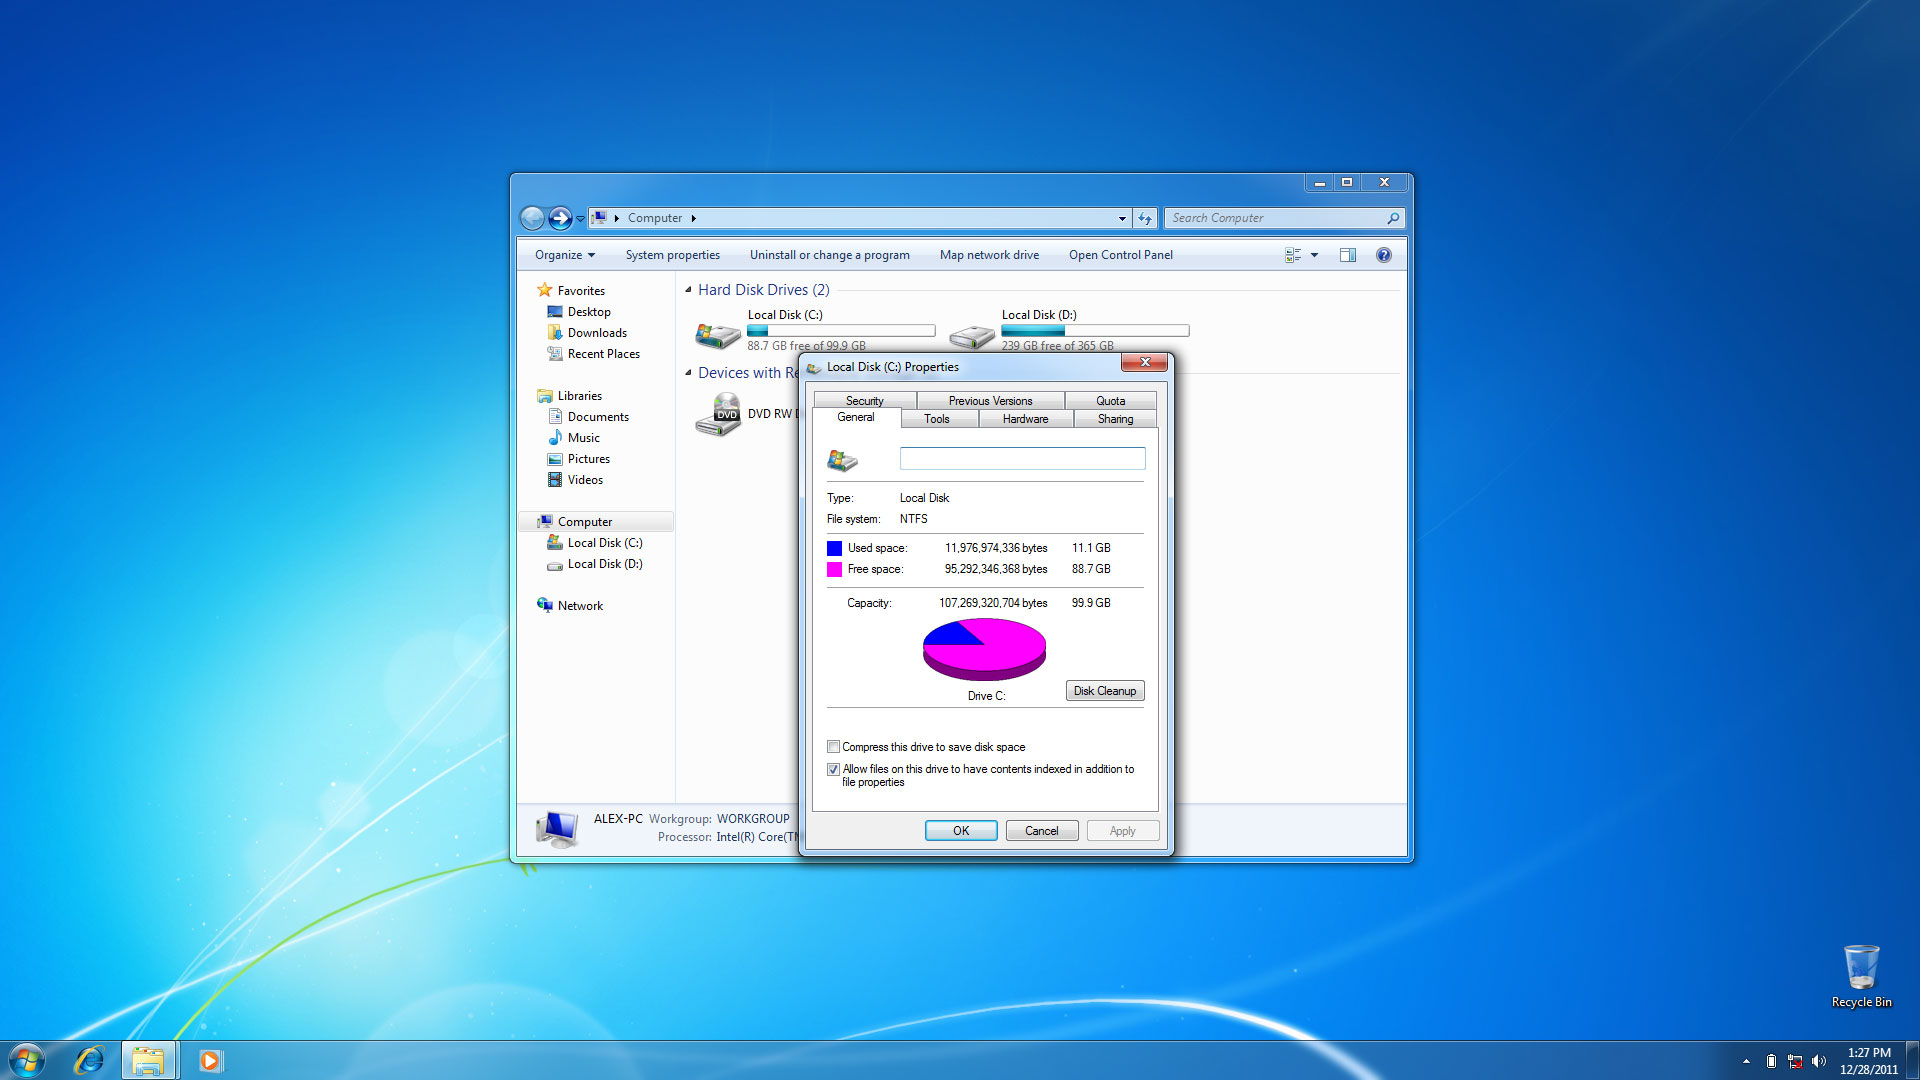Switch to the Tools tab

coord(937,419)
